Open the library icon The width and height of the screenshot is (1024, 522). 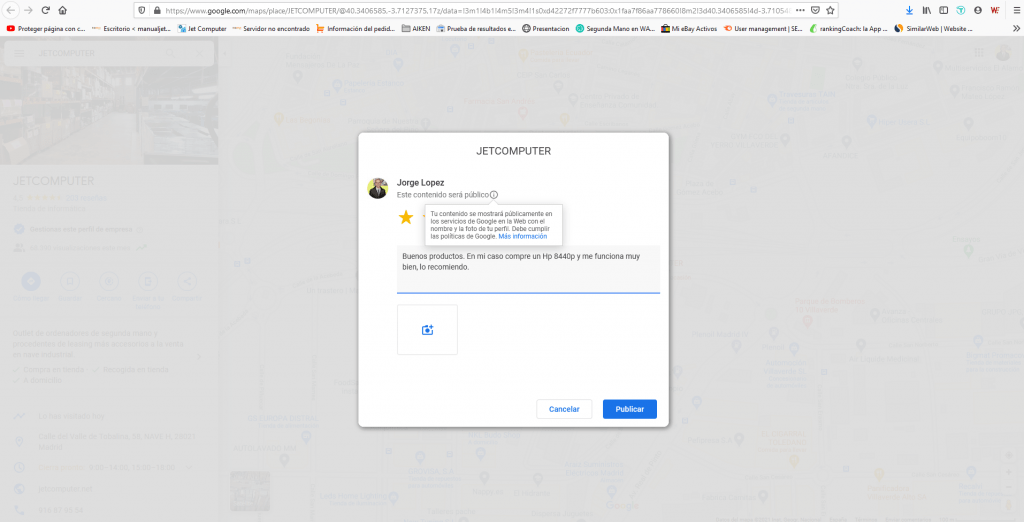(x=927, y=10)
